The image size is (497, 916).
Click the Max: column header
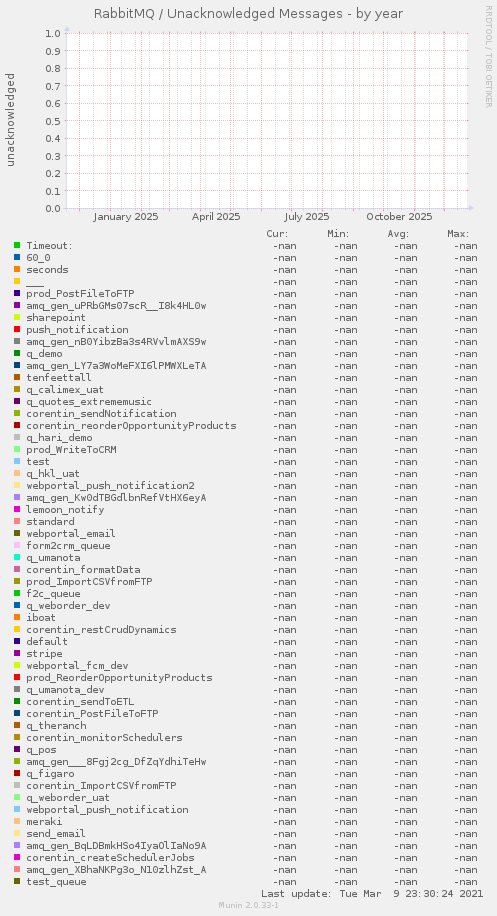coord(458,234)
